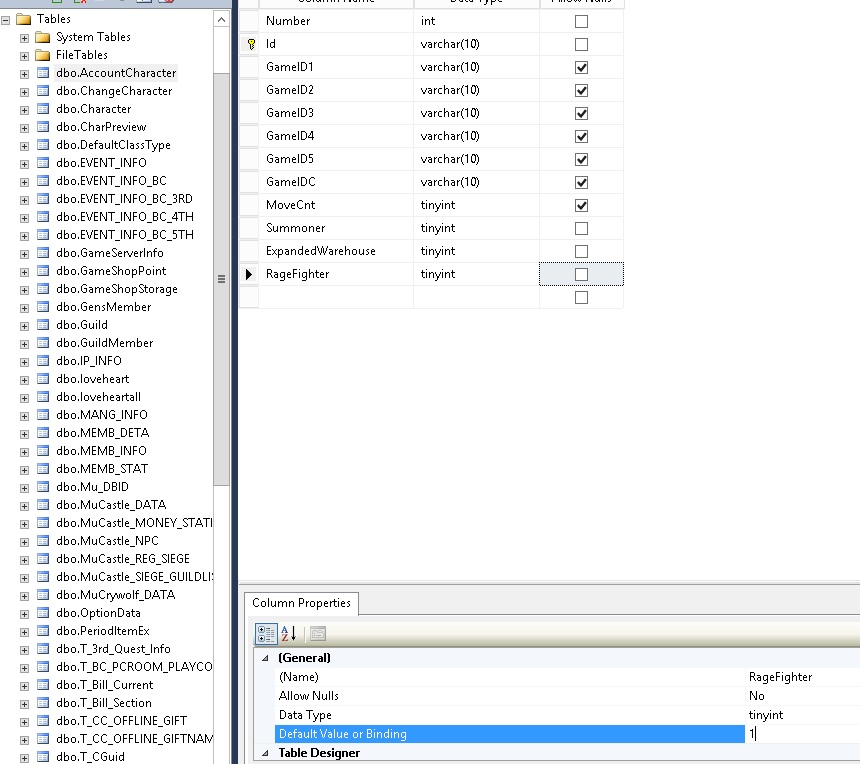The width and height of the screenshot is (860, 764).
Task: Collapse the (General) properties section
Action: [265, 658]
